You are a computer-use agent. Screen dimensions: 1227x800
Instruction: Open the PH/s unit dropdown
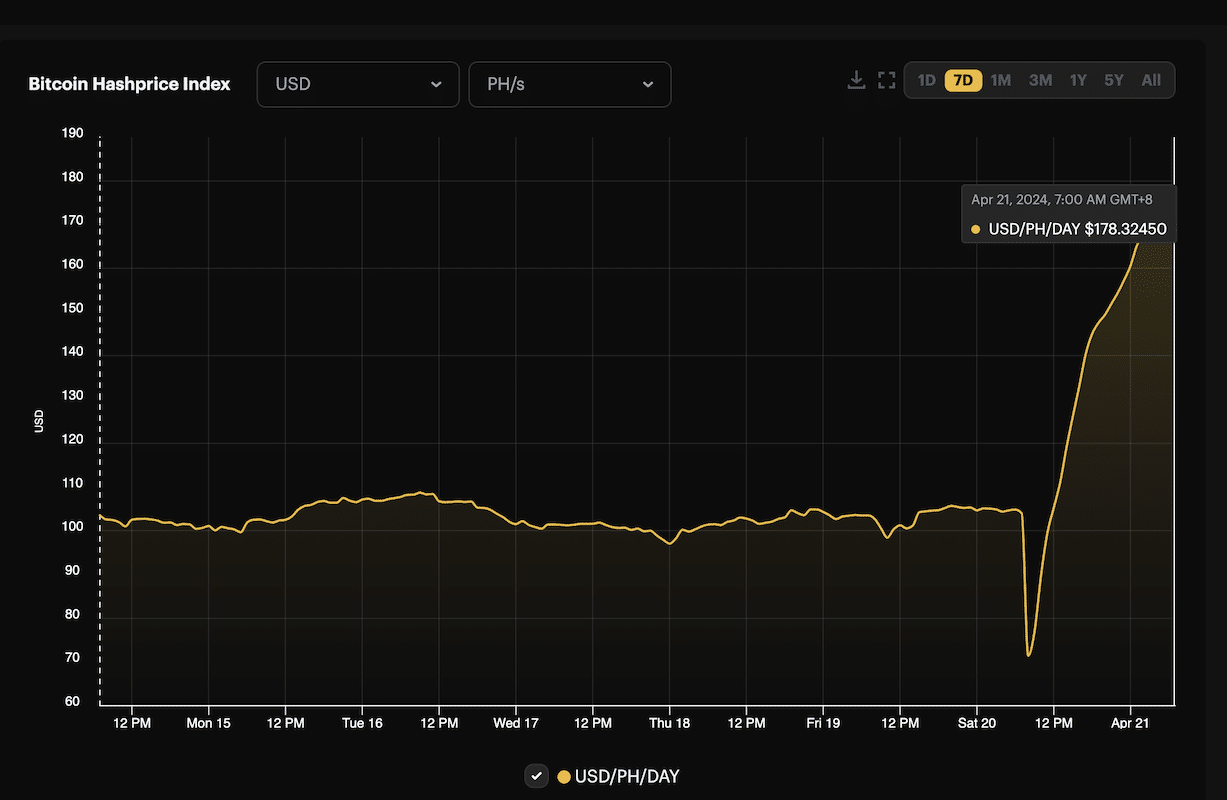pos(570,84)
